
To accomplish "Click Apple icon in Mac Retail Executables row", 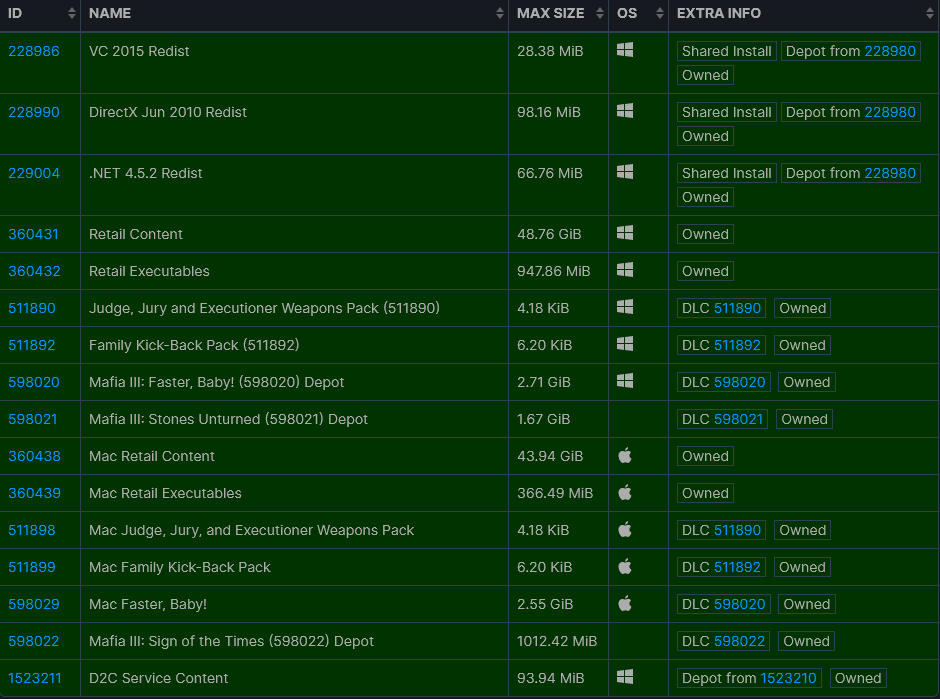I will (625, 493).
